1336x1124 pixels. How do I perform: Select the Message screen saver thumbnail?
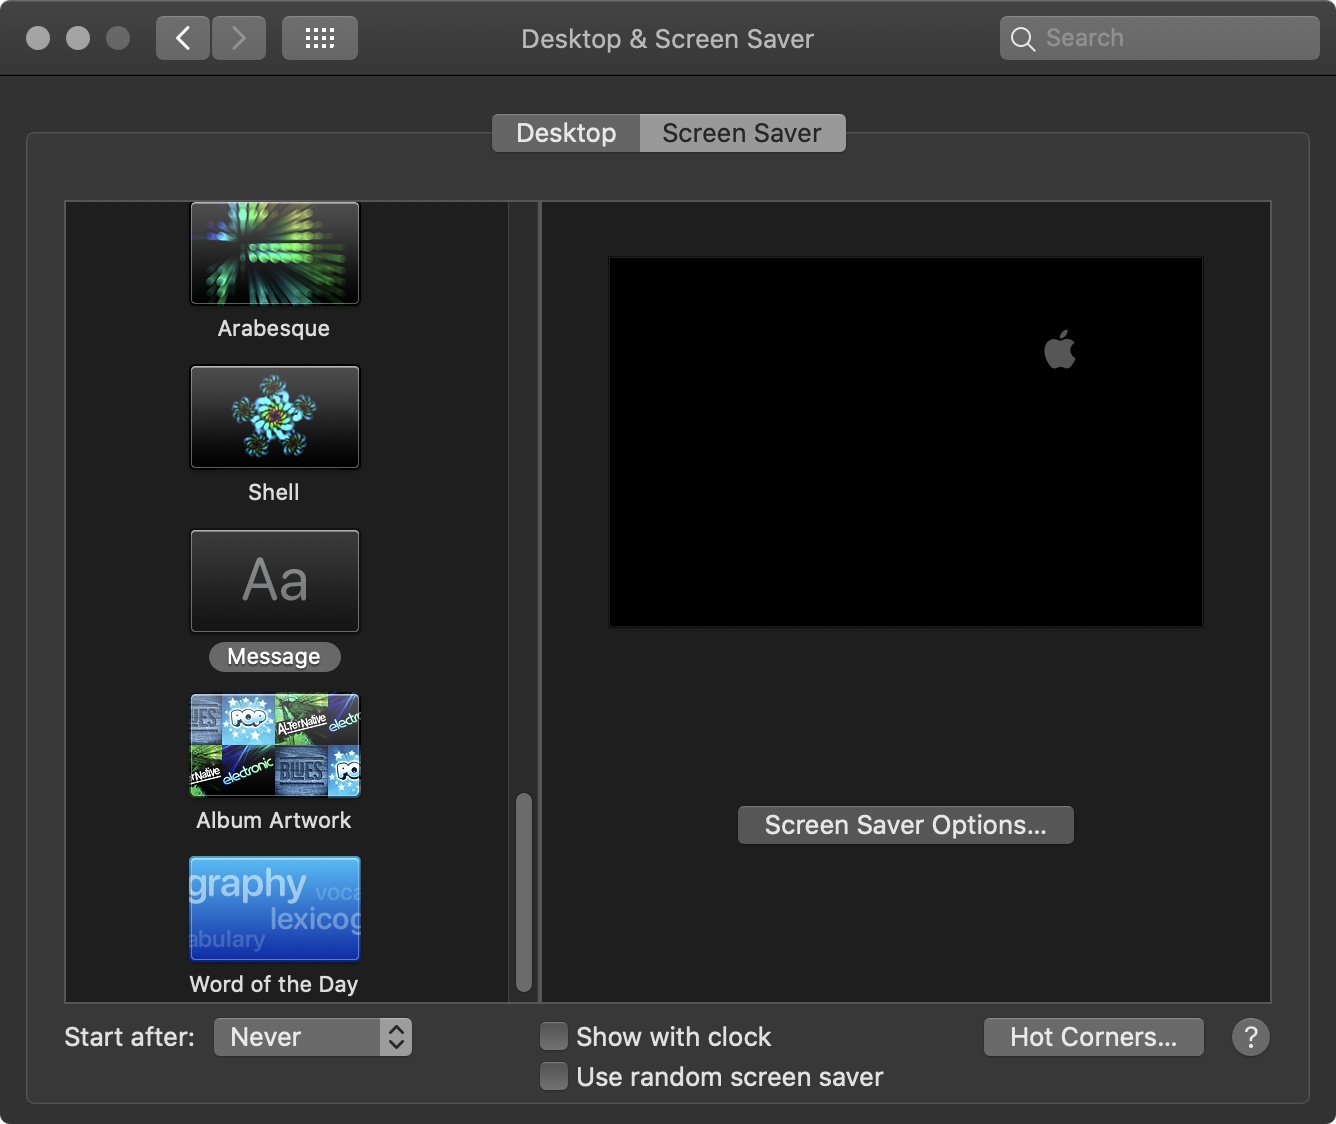[x=275, y=581]
